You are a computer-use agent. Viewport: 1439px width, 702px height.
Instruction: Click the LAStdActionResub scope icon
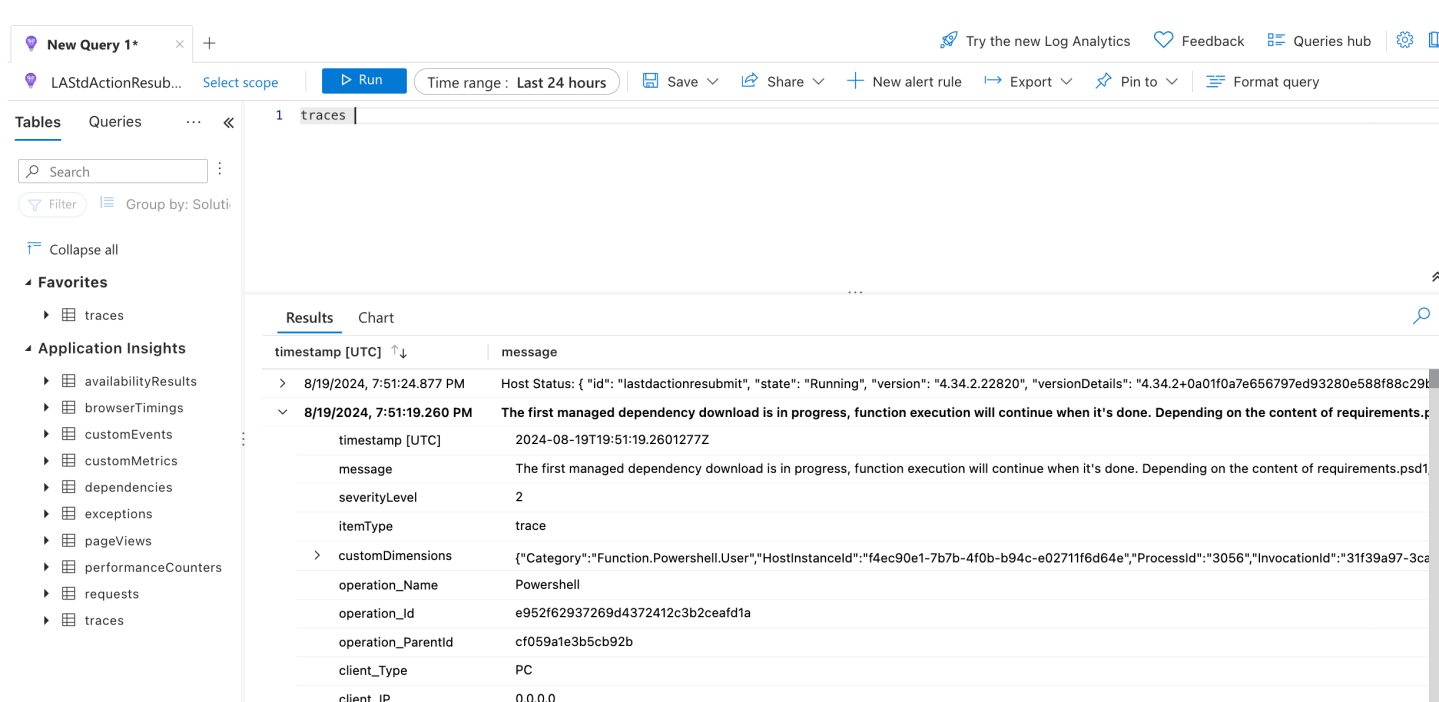30,82
